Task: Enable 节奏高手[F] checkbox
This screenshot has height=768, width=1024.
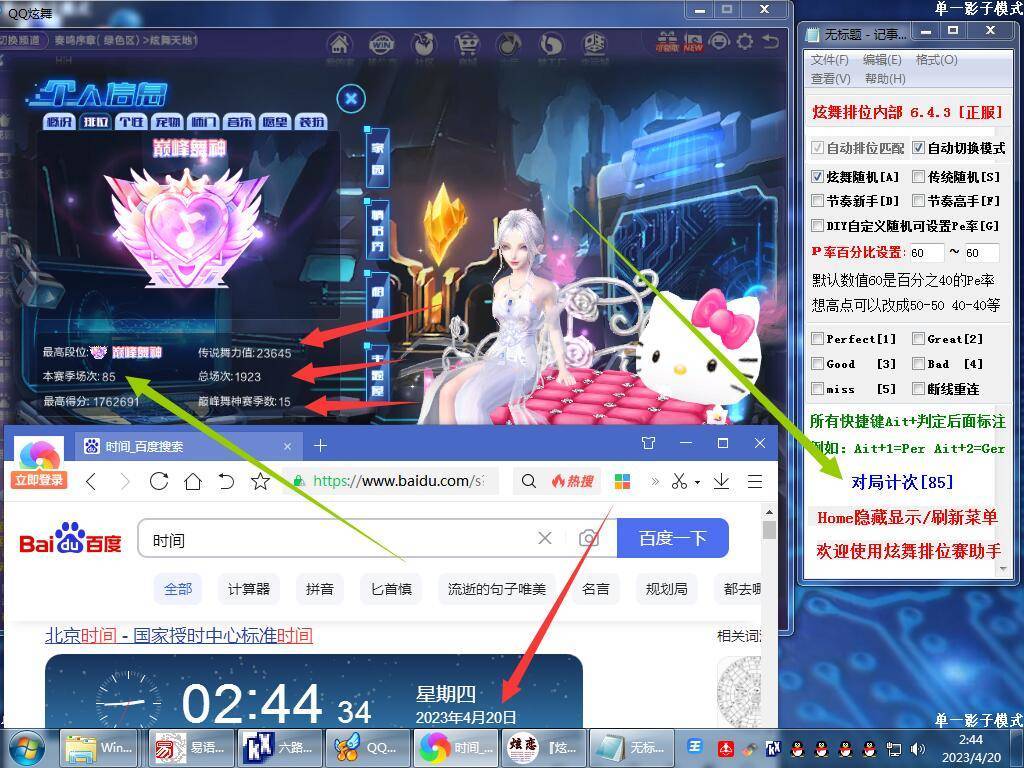Action: pyautogui.click(x=918, y=201)
